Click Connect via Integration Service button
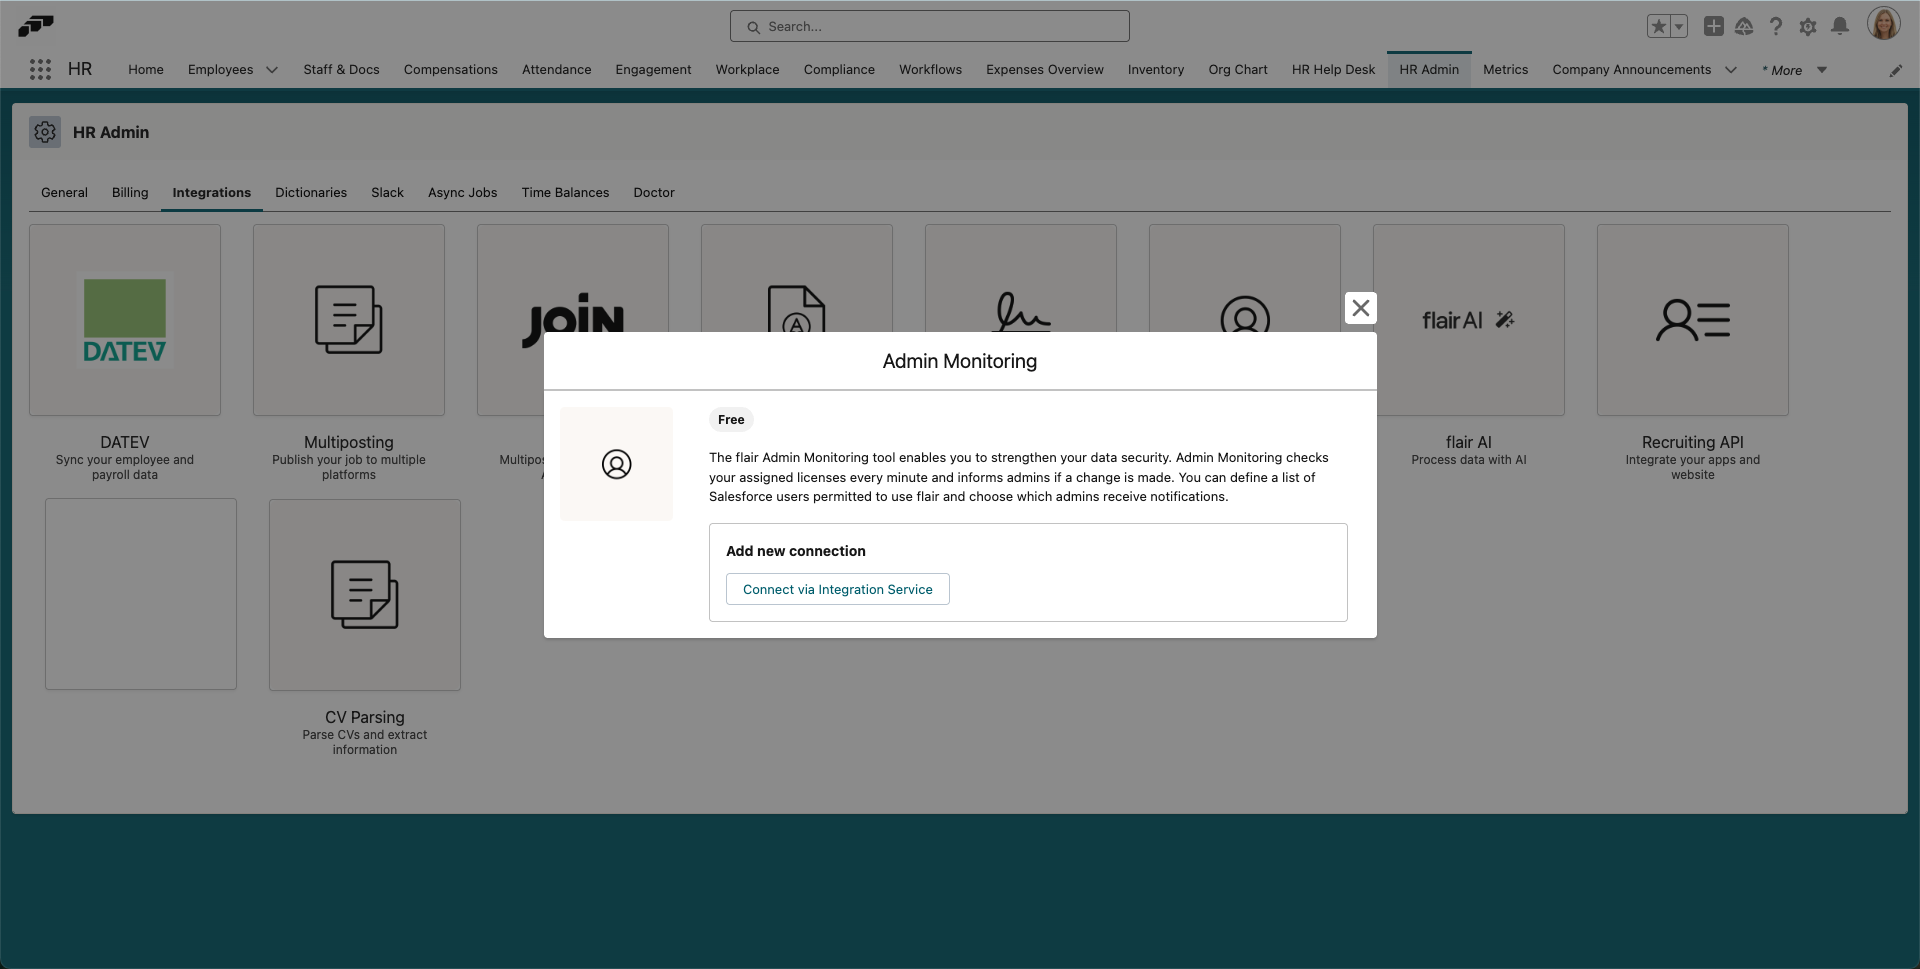Viewport: 1920px width, 969px height. 837,590
